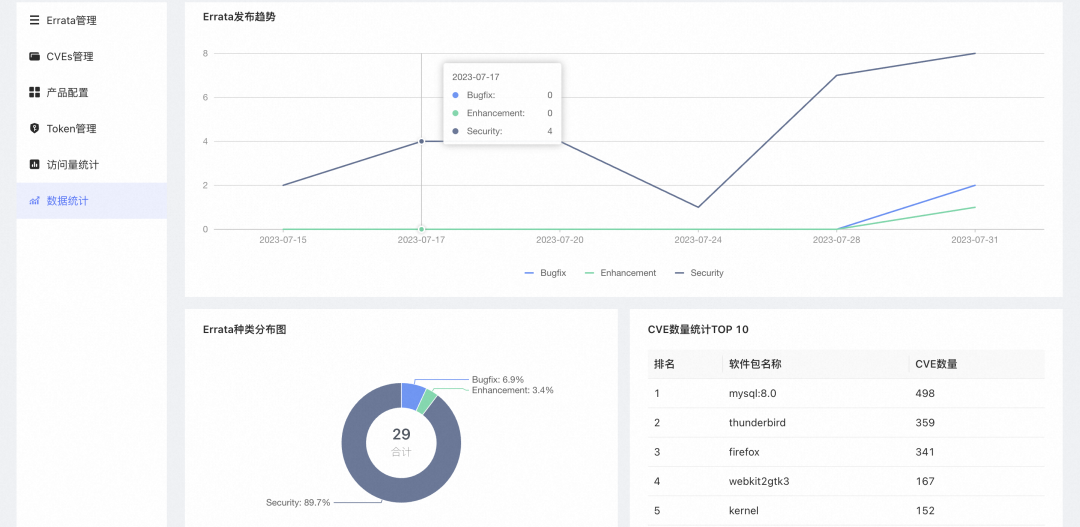Screen dimensions: 1080x527
Task: Select the mysql:8.0 table row
Action: 846,393
